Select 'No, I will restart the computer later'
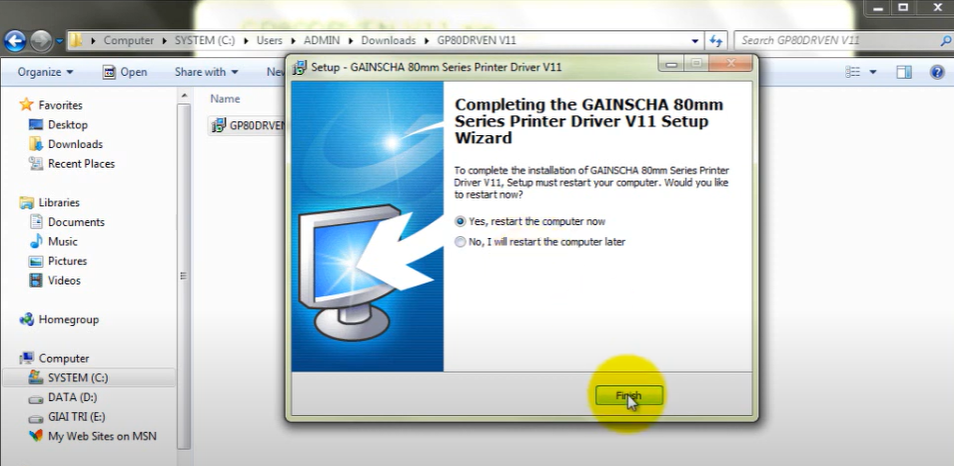The width and height of the screenshot is (954, 466). [540, 242]
